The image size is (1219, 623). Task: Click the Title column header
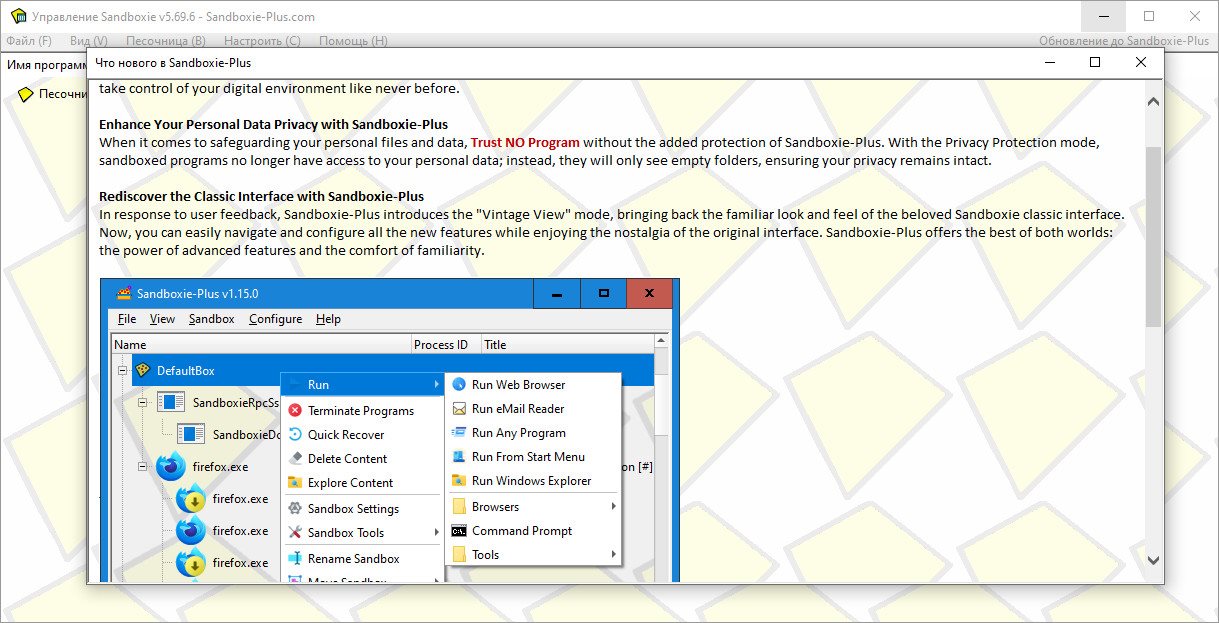[567, 344]
